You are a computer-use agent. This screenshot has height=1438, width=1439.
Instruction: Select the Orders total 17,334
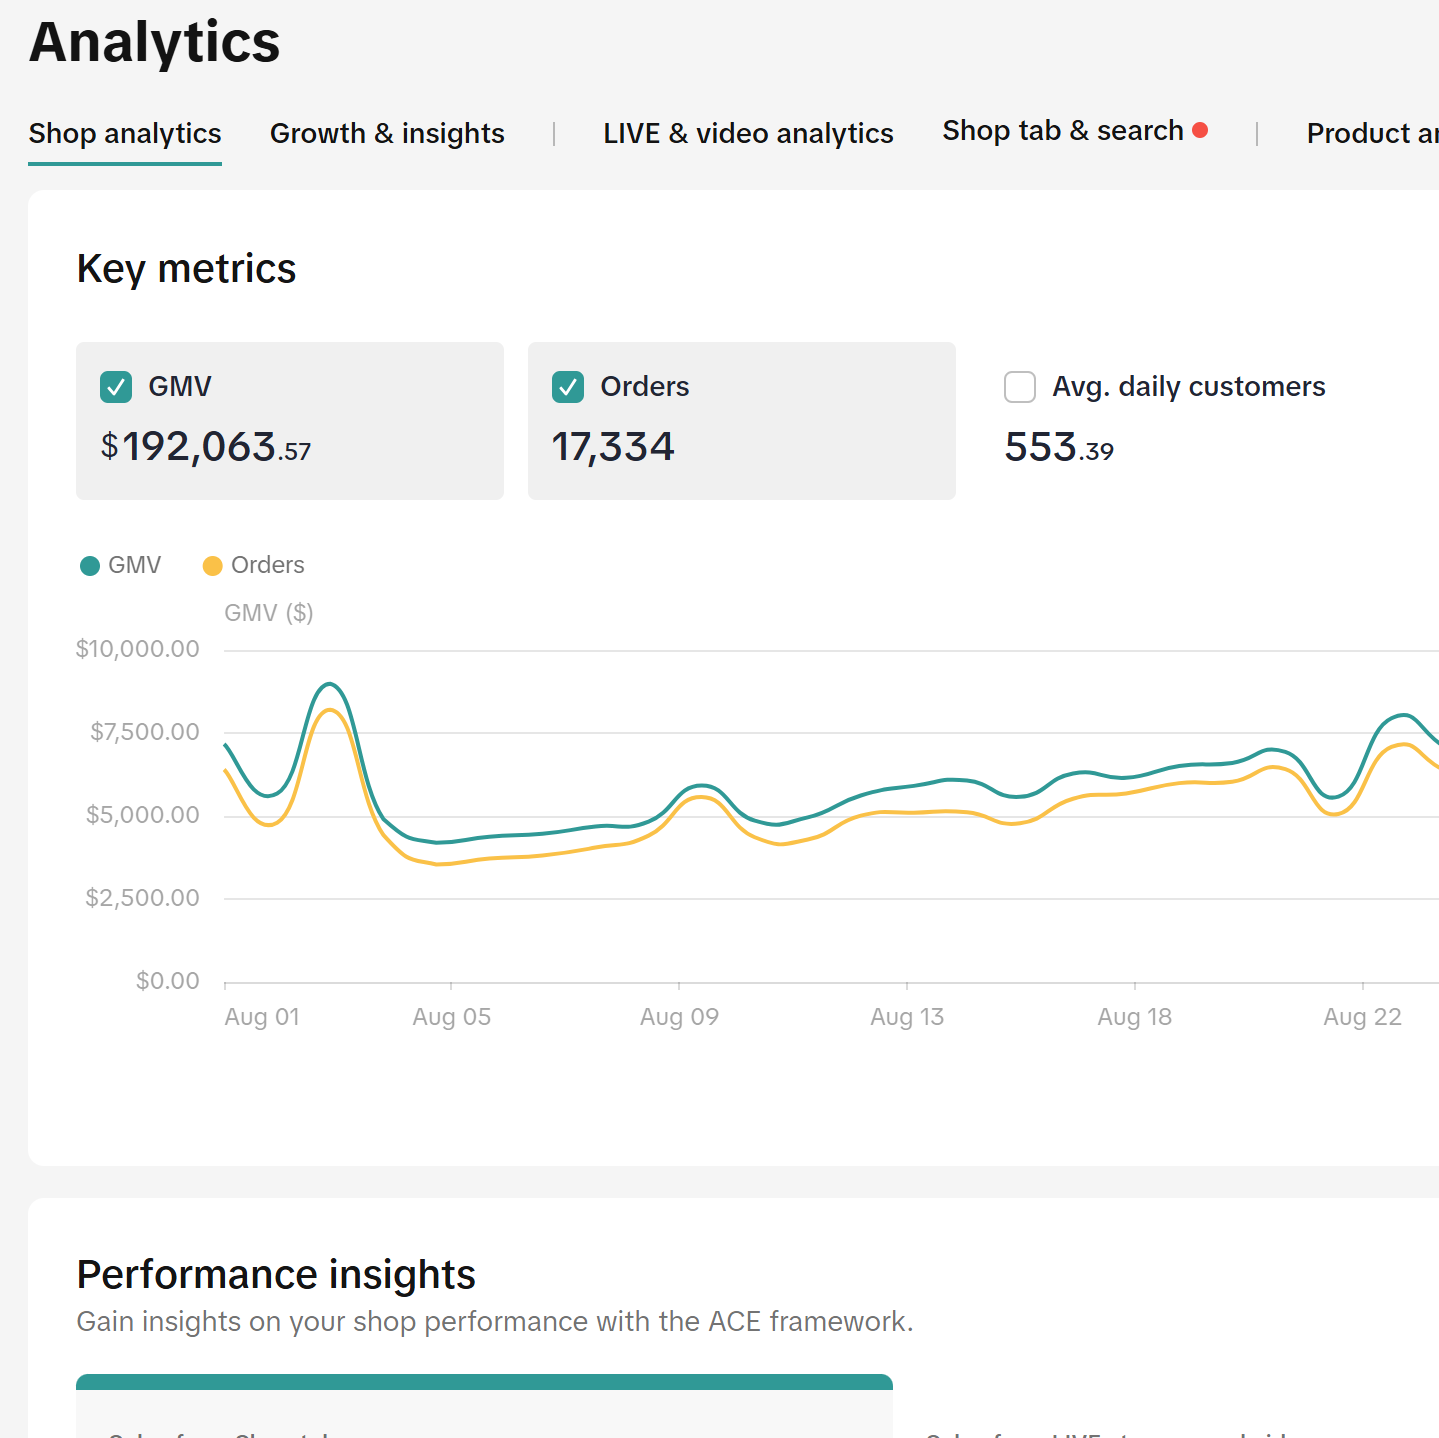tap(613, 447)
